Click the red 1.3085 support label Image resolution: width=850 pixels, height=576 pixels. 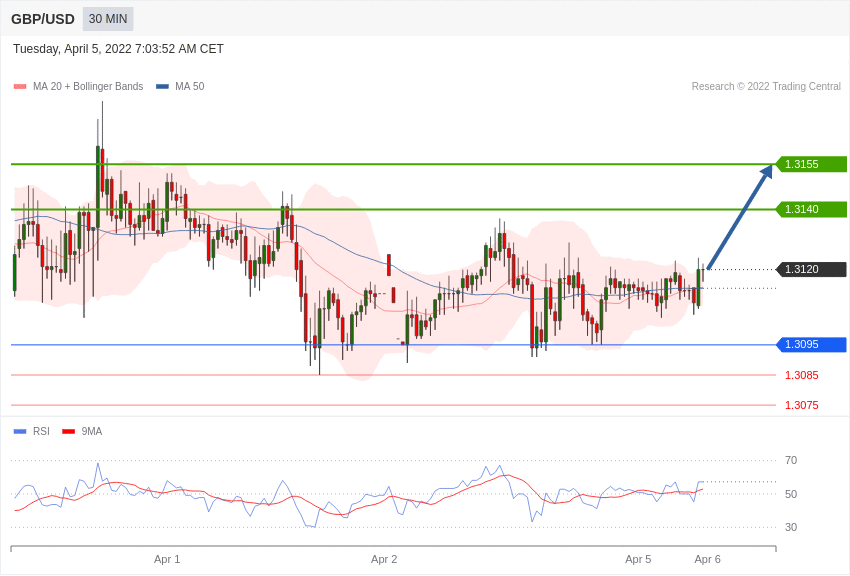802,375
